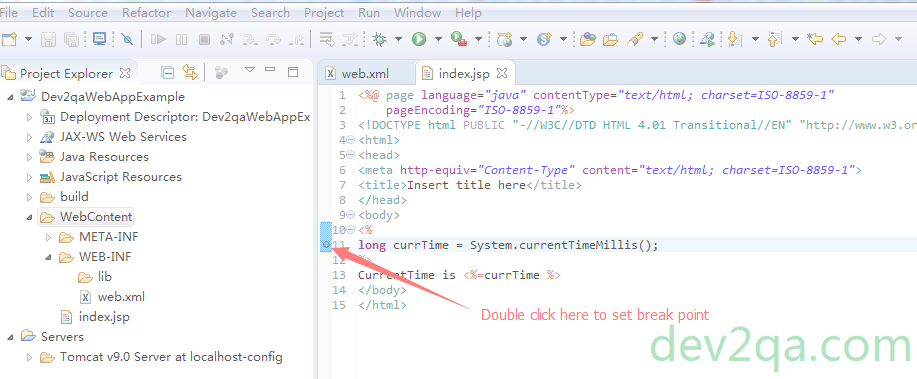Image resolution: width=917 pixels, height=379 pixels.
Task: Expand the Deployment Descriptor node
Action: point(30,117)
